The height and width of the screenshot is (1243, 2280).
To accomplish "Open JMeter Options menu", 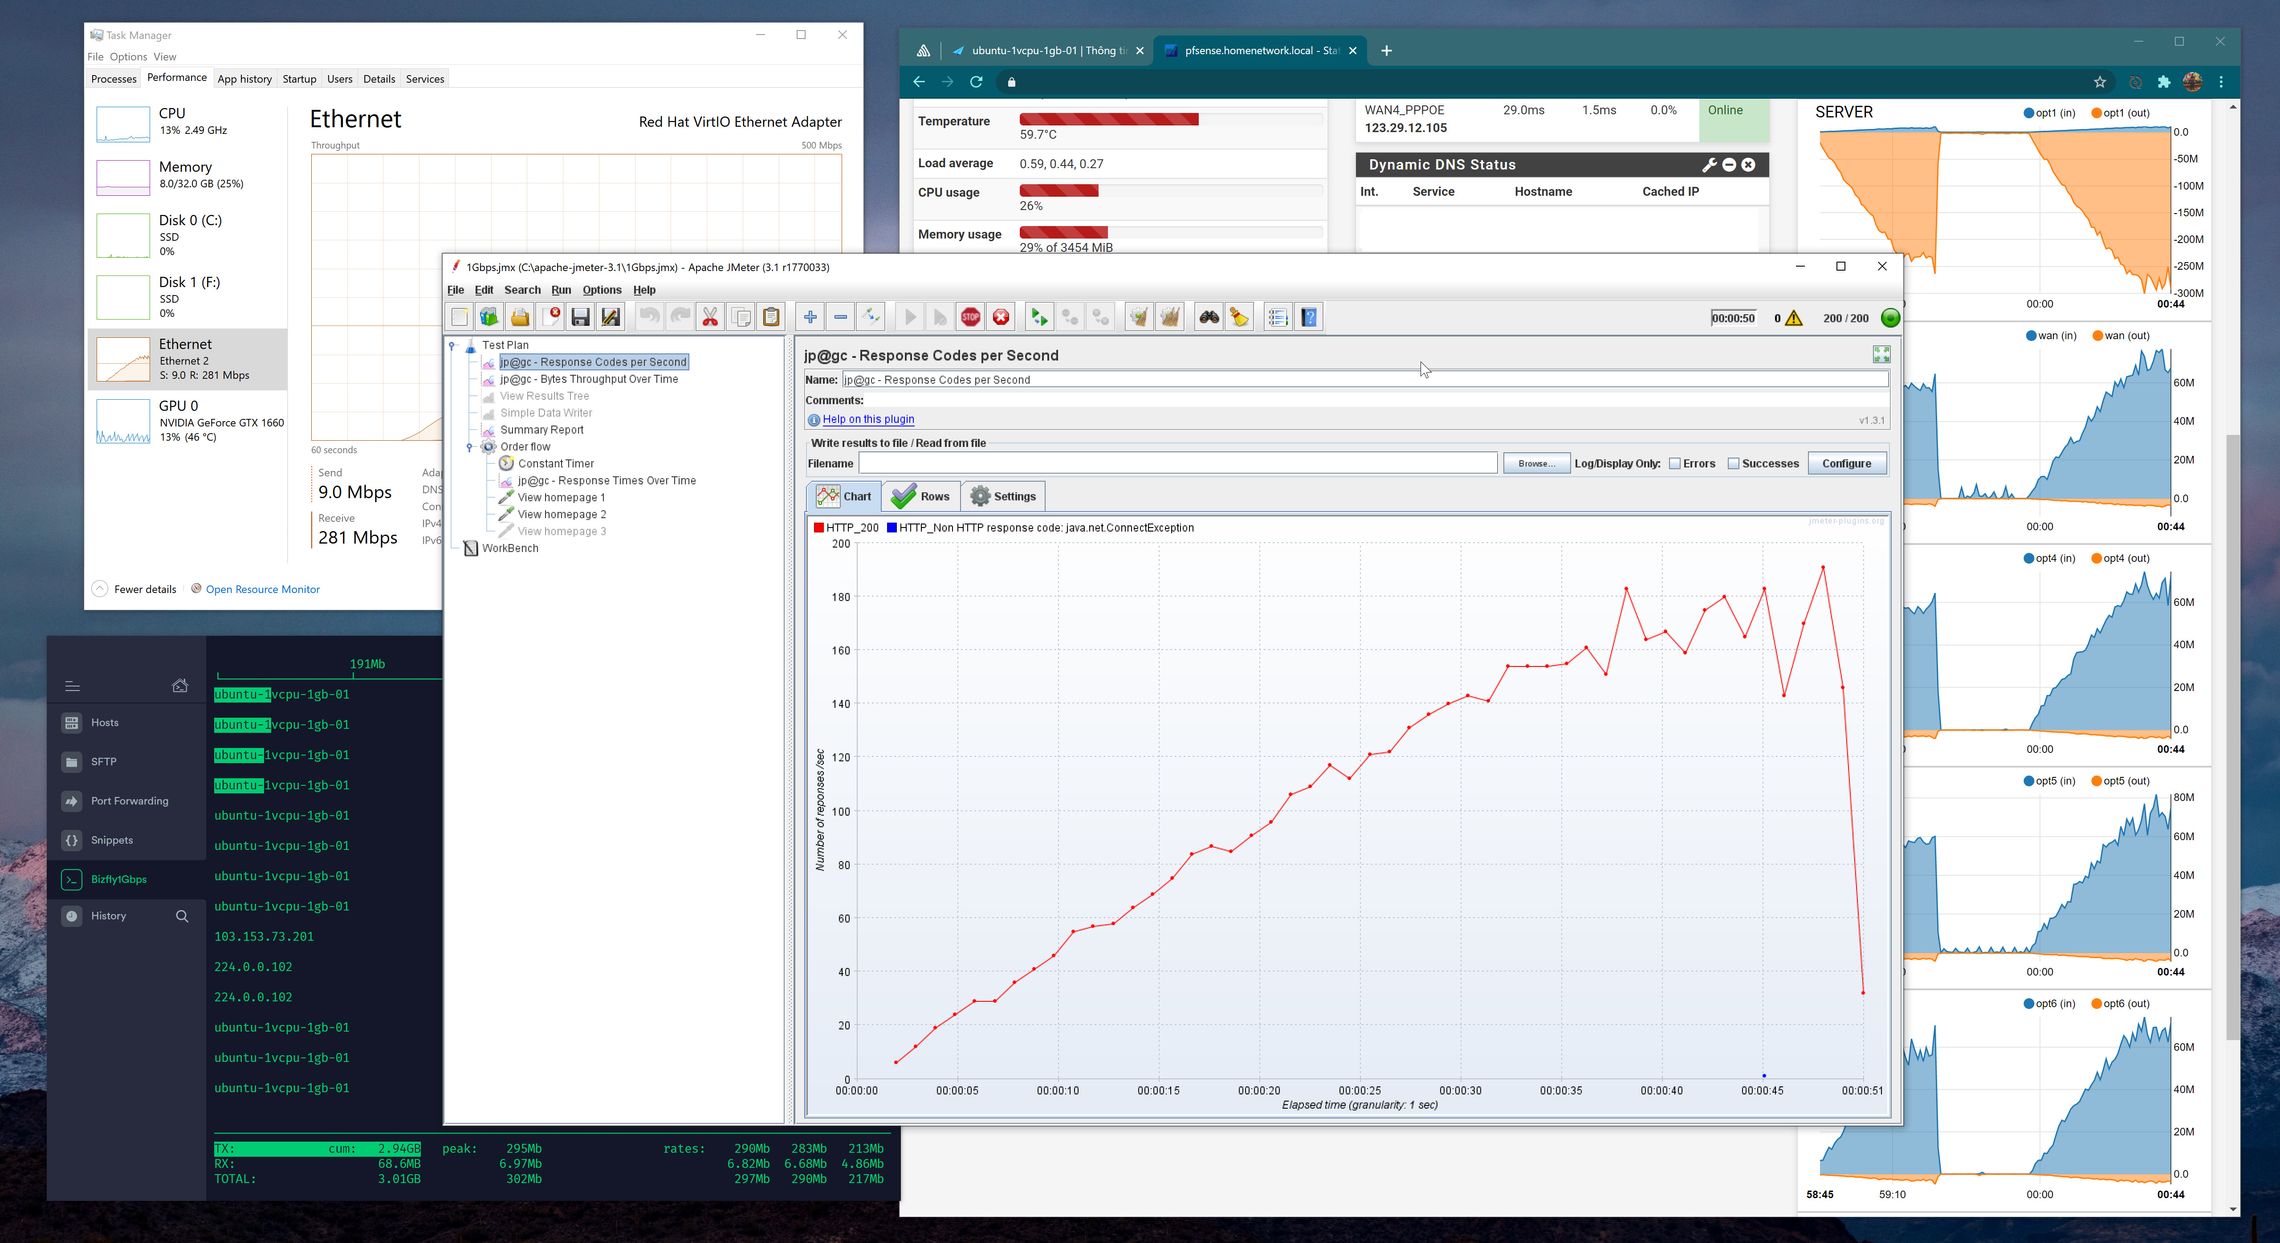I will (x=602, y=290).
